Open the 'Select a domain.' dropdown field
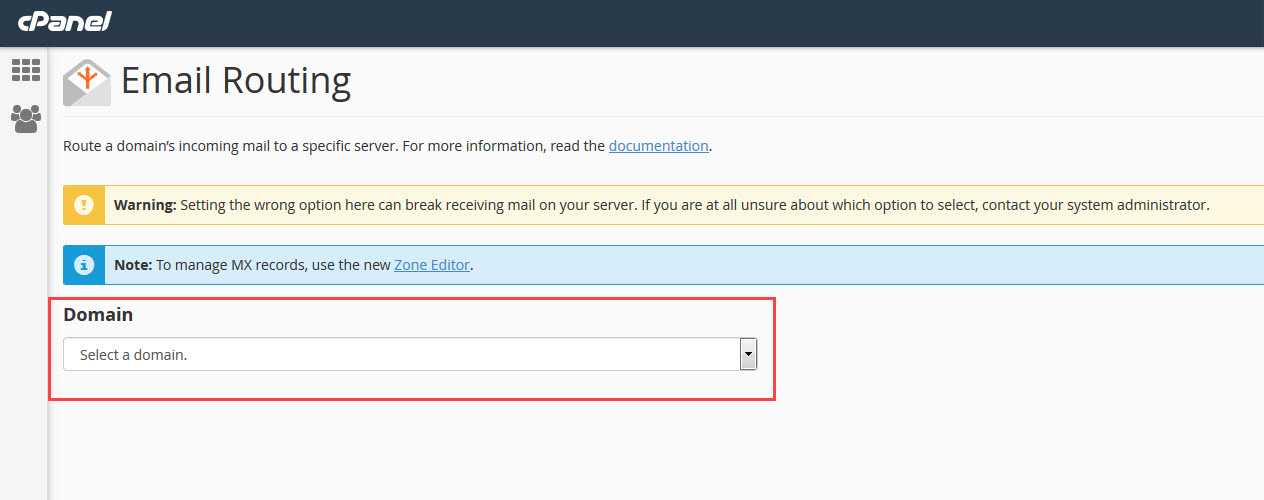This screenshot has width=1264, height=500. 400,354
